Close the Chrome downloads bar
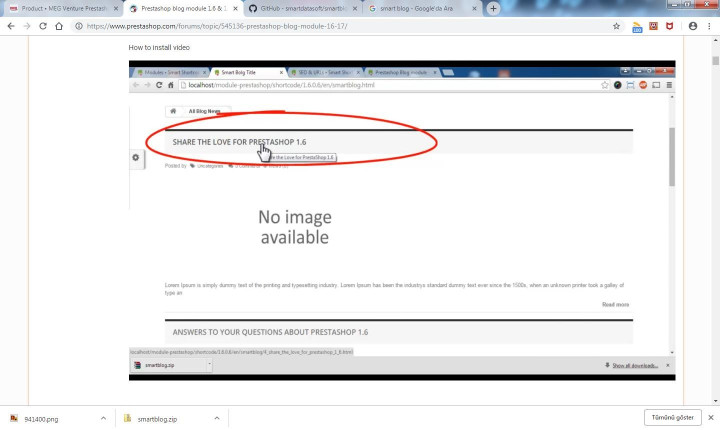The height and width of the screenshot is (430, 720). click(711, 418)
